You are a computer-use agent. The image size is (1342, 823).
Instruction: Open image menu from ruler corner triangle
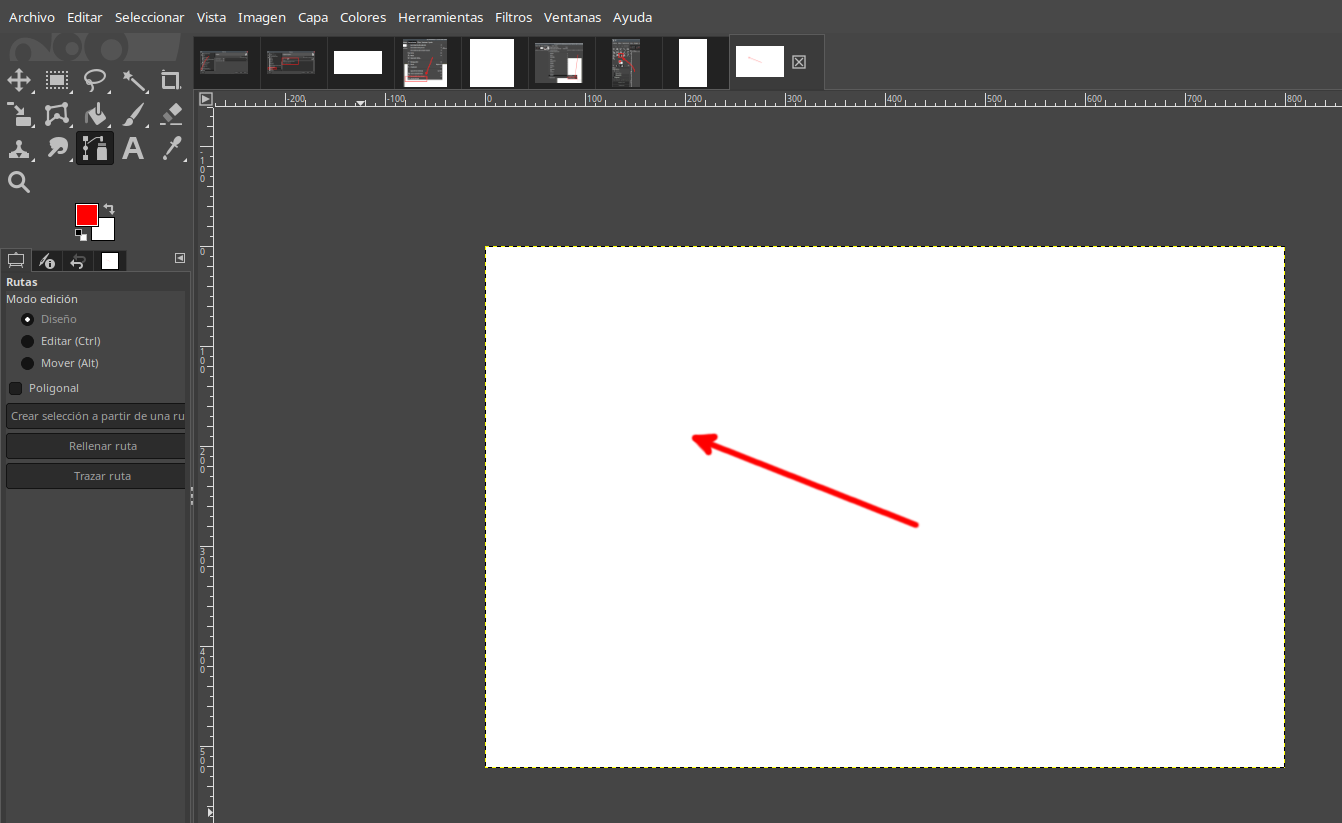coord(205,99)
